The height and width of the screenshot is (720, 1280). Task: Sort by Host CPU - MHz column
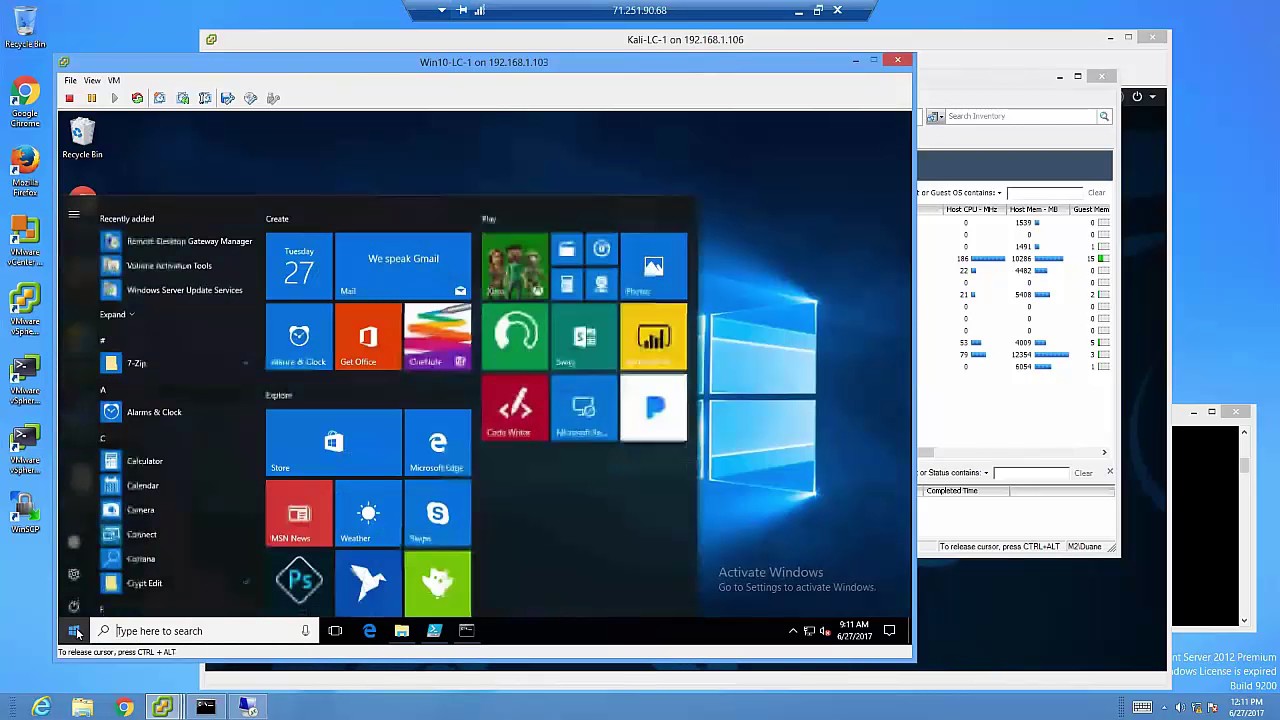pyautogui.click(x=972, y=210)
